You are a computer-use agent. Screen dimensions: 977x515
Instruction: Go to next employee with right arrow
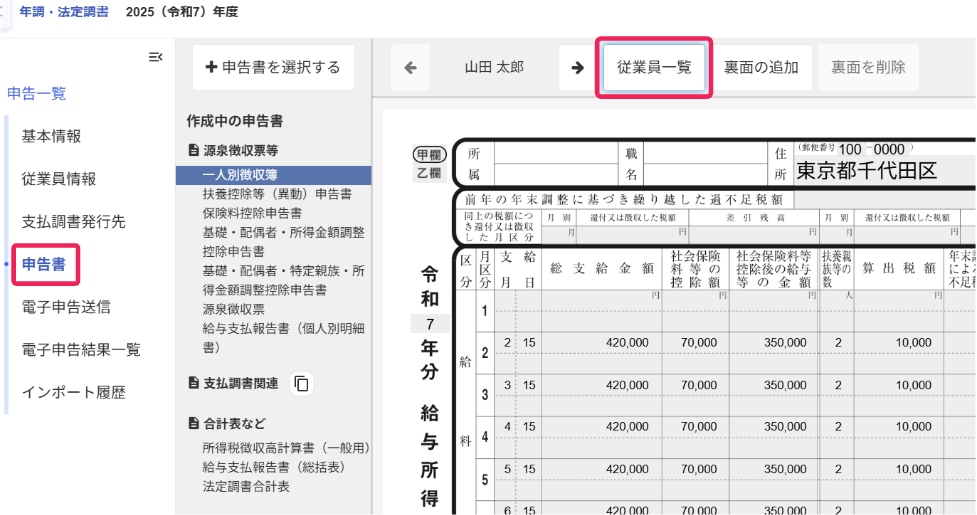pyautogui.click(x=577, y=68)
